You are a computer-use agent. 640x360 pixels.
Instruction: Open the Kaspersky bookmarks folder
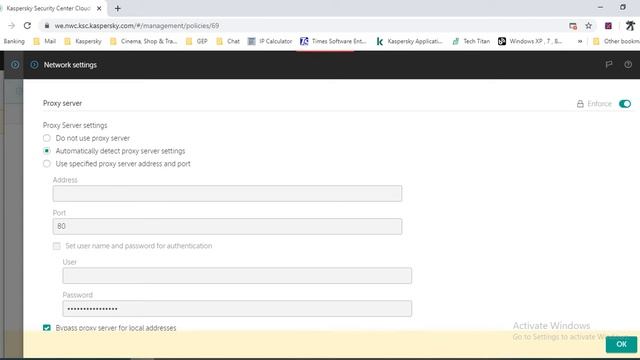coord(83,41)
